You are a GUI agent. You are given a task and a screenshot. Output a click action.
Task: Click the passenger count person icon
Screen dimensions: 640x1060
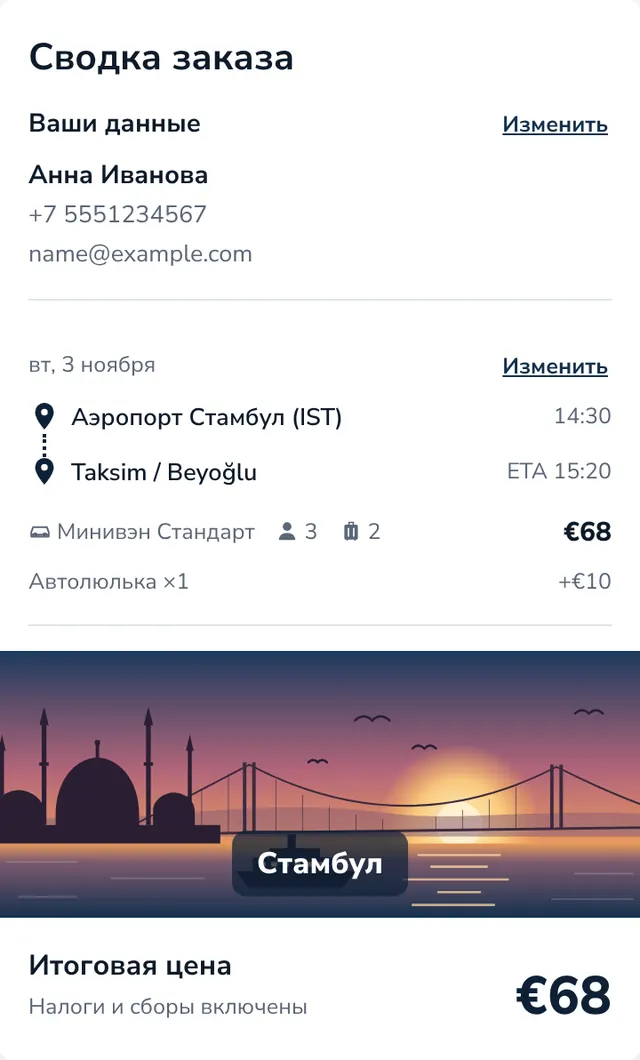(x=287, y=532)
